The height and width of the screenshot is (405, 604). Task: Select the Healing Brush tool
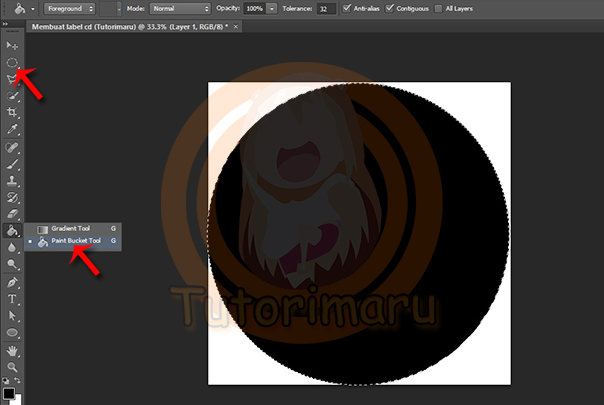click(12, 148)
